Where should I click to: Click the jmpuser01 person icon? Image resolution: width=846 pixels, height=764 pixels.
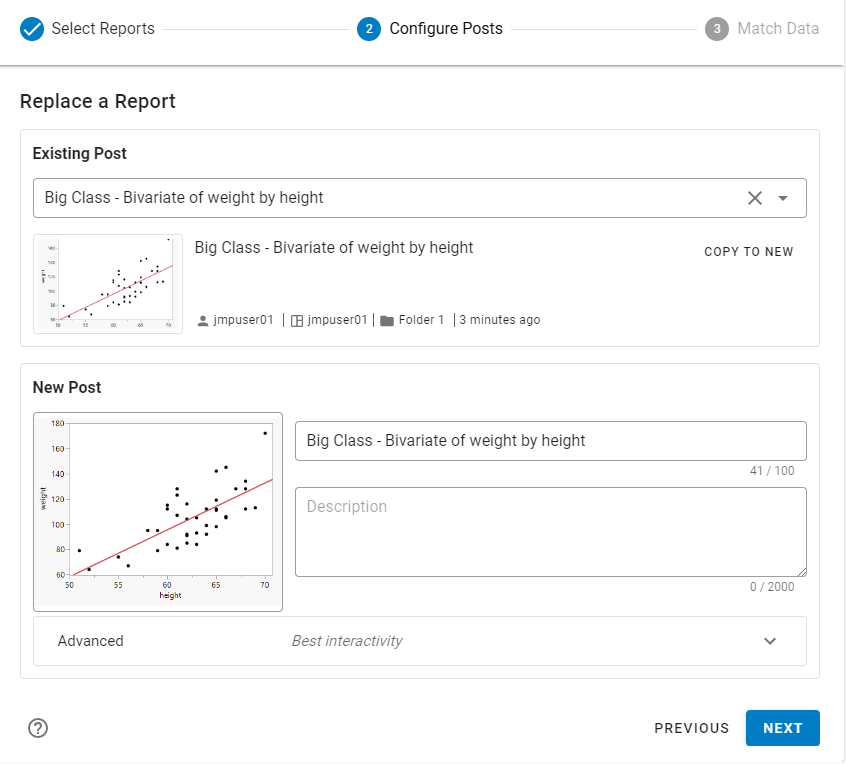pos(203,321)
